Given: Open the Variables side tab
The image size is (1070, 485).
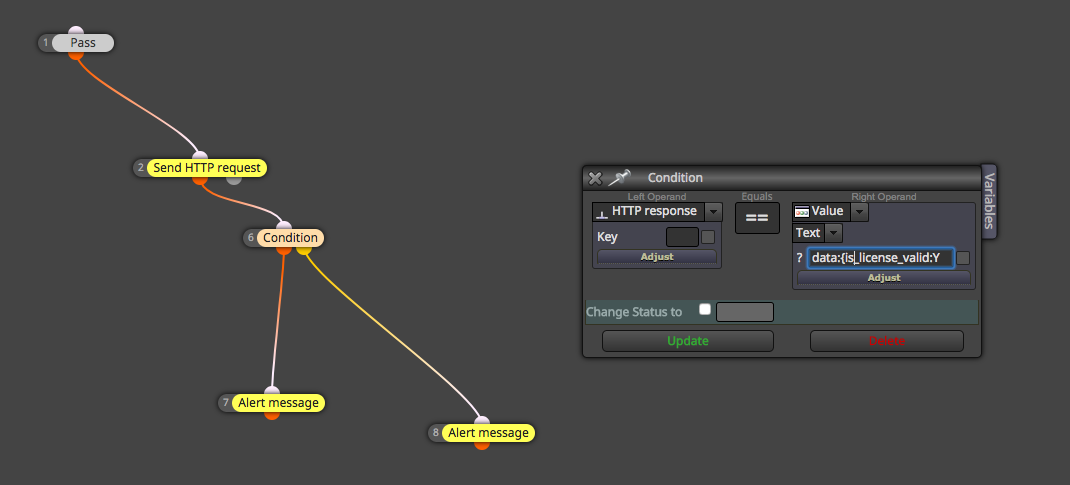Looking at the screenshot, I should pos(989,202).
